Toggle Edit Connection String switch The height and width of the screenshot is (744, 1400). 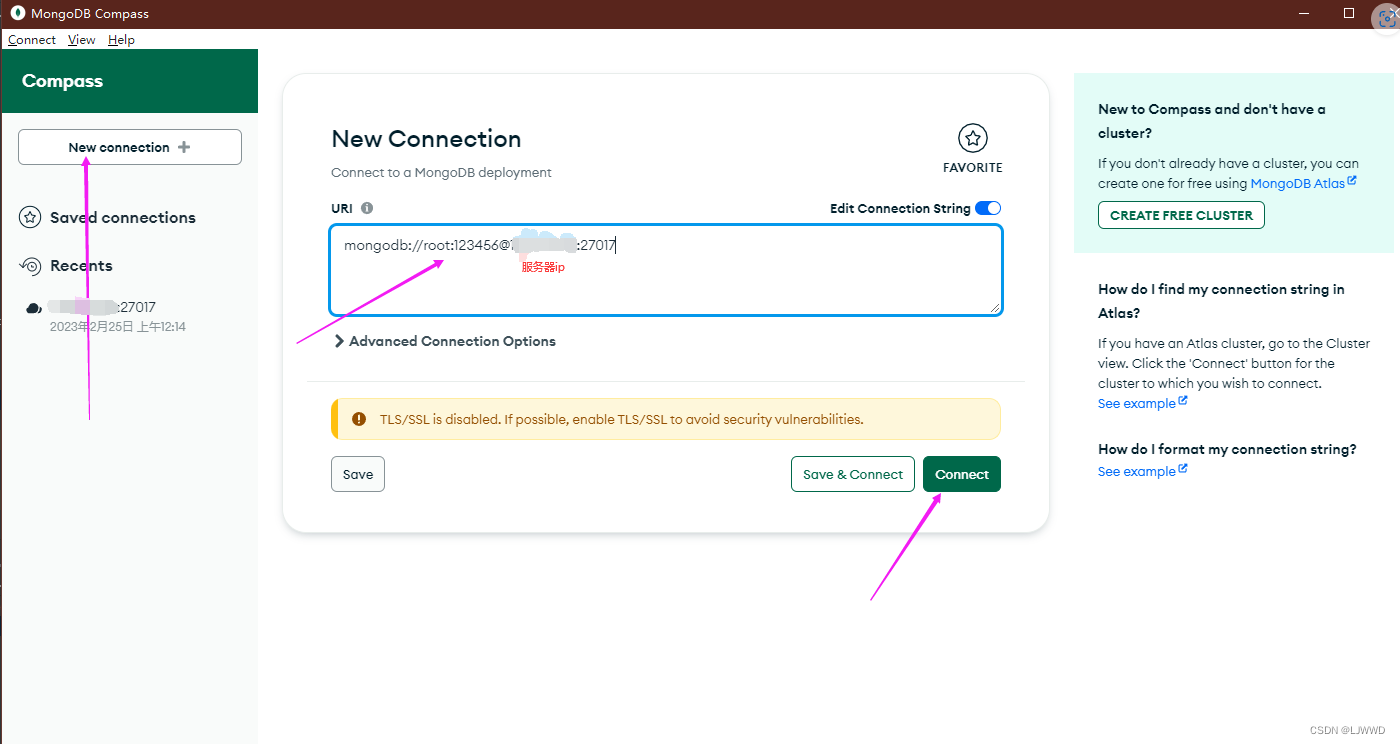[x=987, y=208]
